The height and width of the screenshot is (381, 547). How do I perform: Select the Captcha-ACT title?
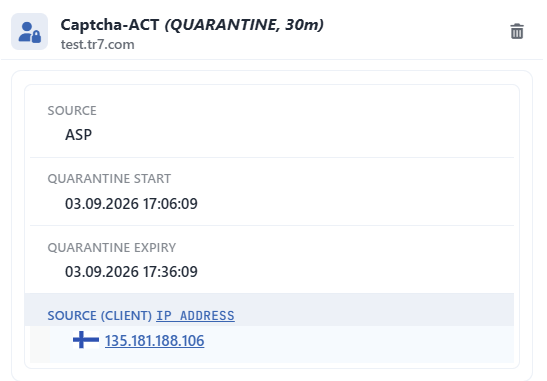pos(110,25)
